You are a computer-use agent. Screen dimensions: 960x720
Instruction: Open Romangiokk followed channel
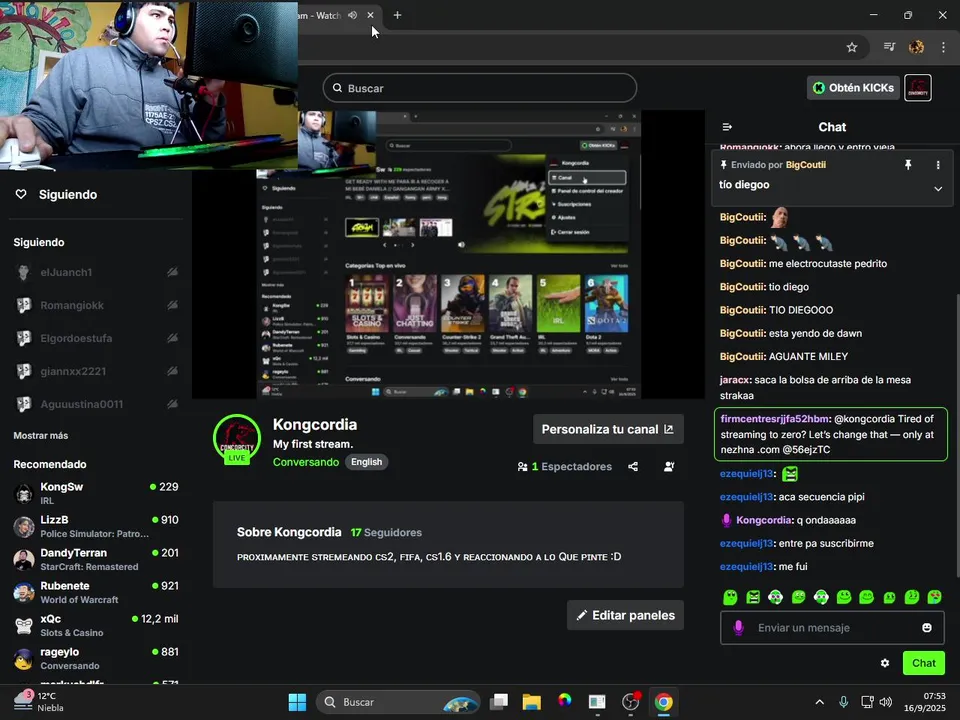point(96,306)
